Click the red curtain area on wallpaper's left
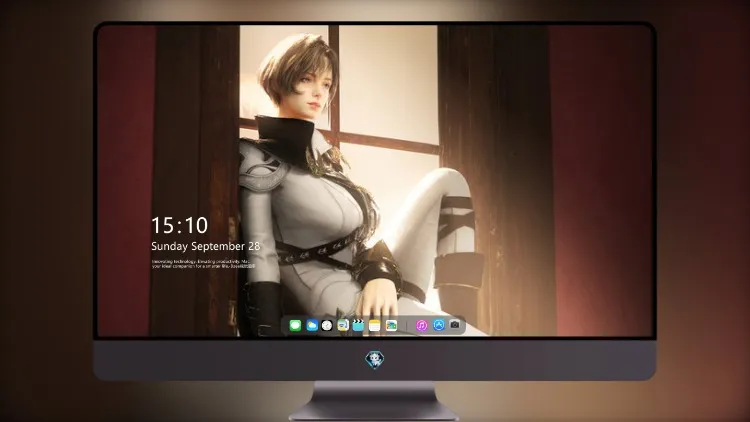Image resolution: width=750 pixels, height=422 pixels. coord(125,182)
